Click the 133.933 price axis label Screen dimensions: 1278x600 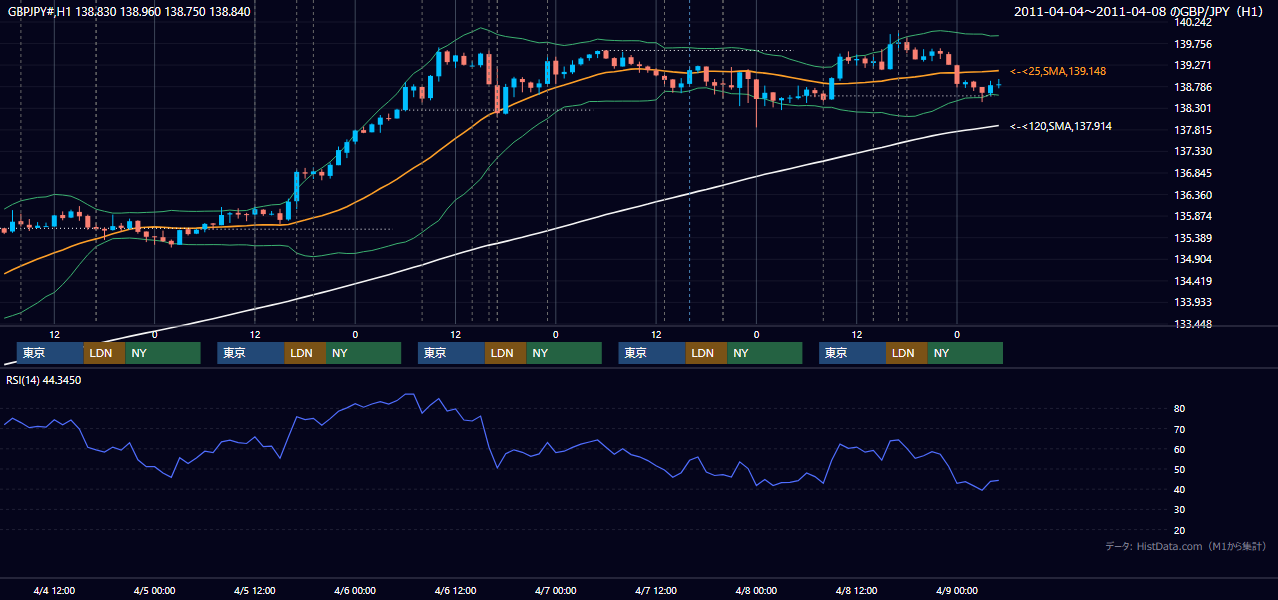click(1194, 302)
